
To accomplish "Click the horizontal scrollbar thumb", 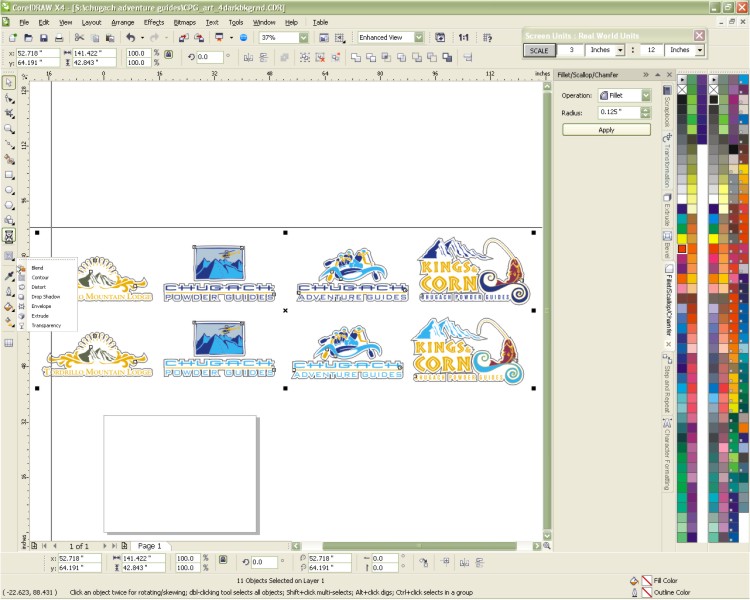I will click(x=419, y=546).
